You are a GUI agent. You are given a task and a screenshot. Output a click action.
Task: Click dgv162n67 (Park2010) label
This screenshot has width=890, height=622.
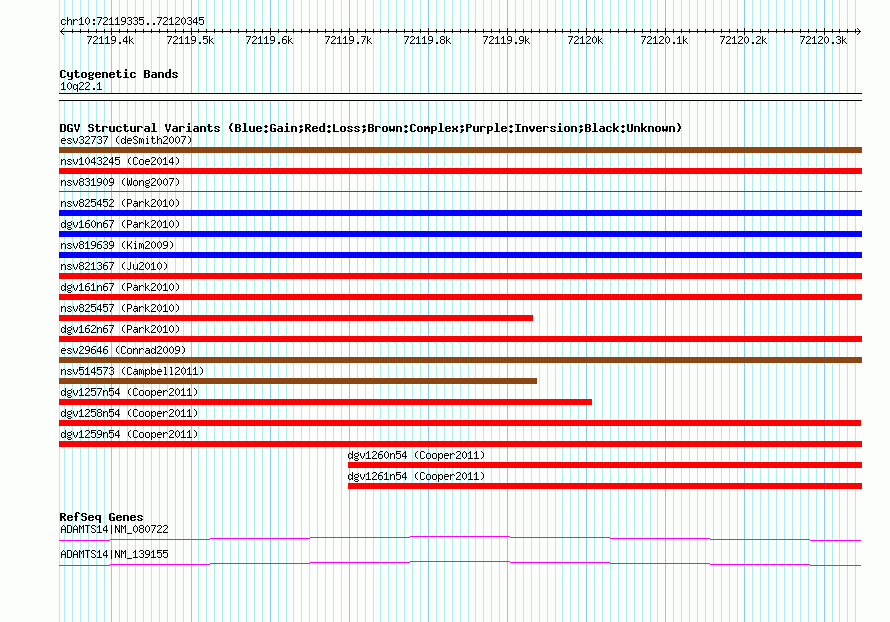click(x=120, y=329)
